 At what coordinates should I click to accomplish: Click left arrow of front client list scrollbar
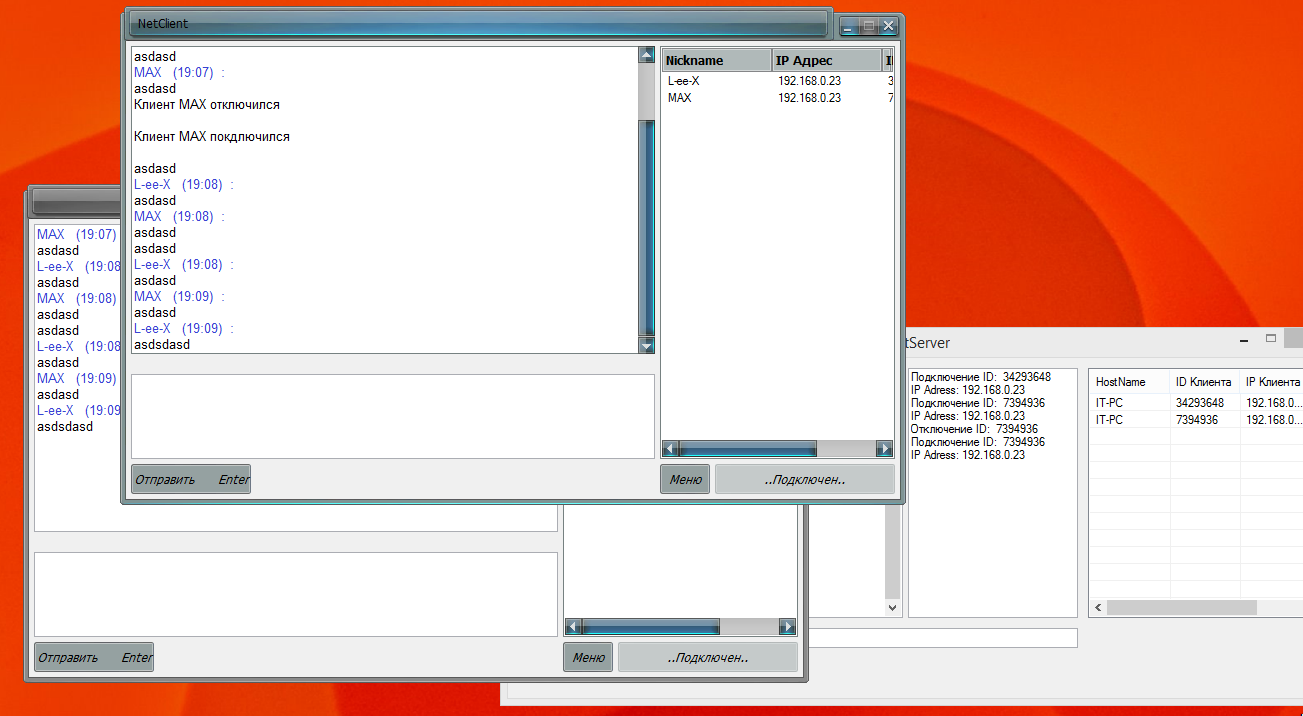tap(670, 449)
